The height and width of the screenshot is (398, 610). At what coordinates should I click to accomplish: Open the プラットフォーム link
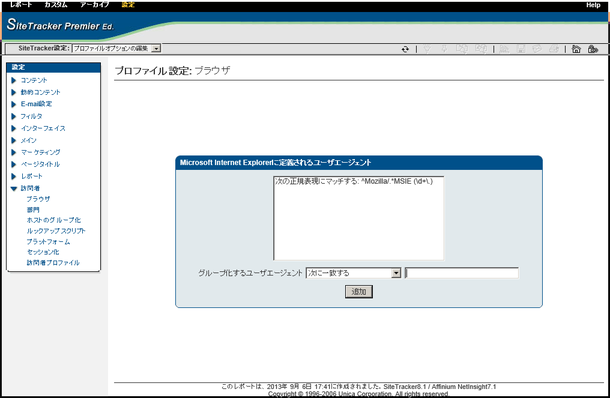[48, 242]
